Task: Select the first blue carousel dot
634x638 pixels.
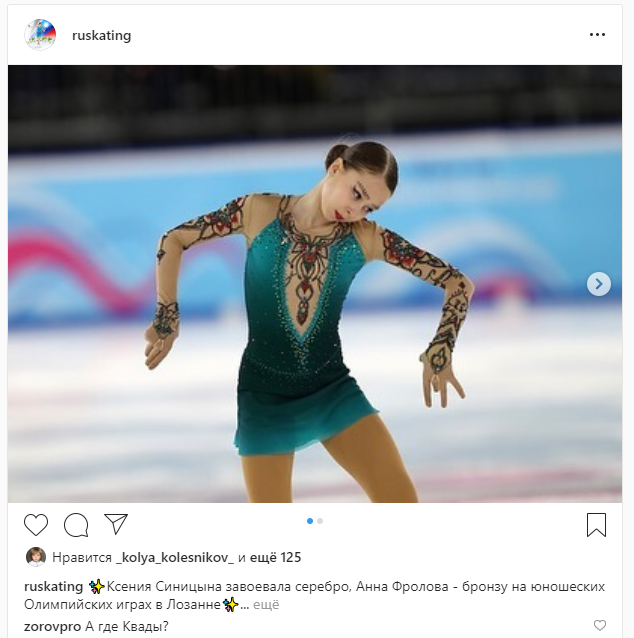Action: (310, 521)
